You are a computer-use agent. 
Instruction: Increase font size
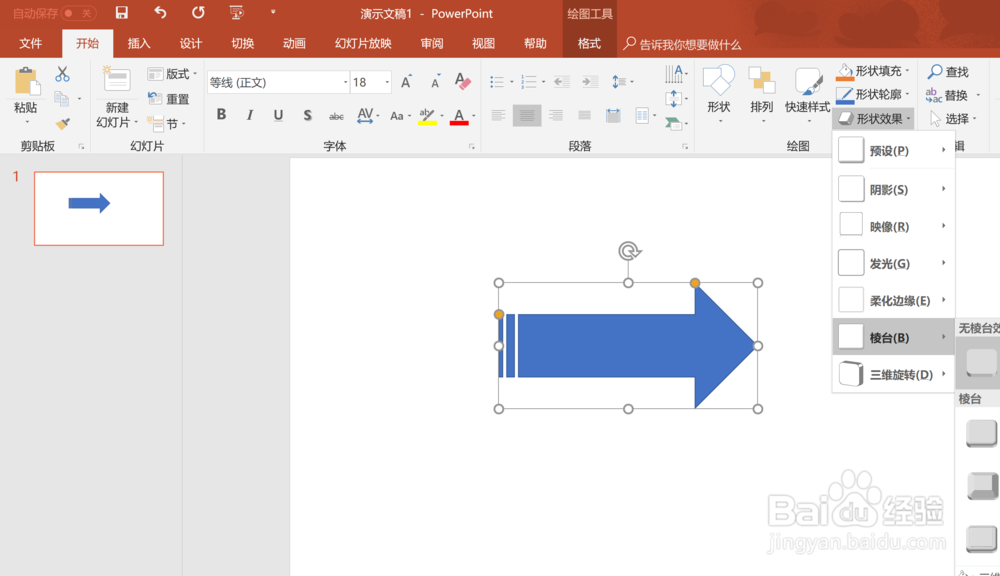coord(406,82)
